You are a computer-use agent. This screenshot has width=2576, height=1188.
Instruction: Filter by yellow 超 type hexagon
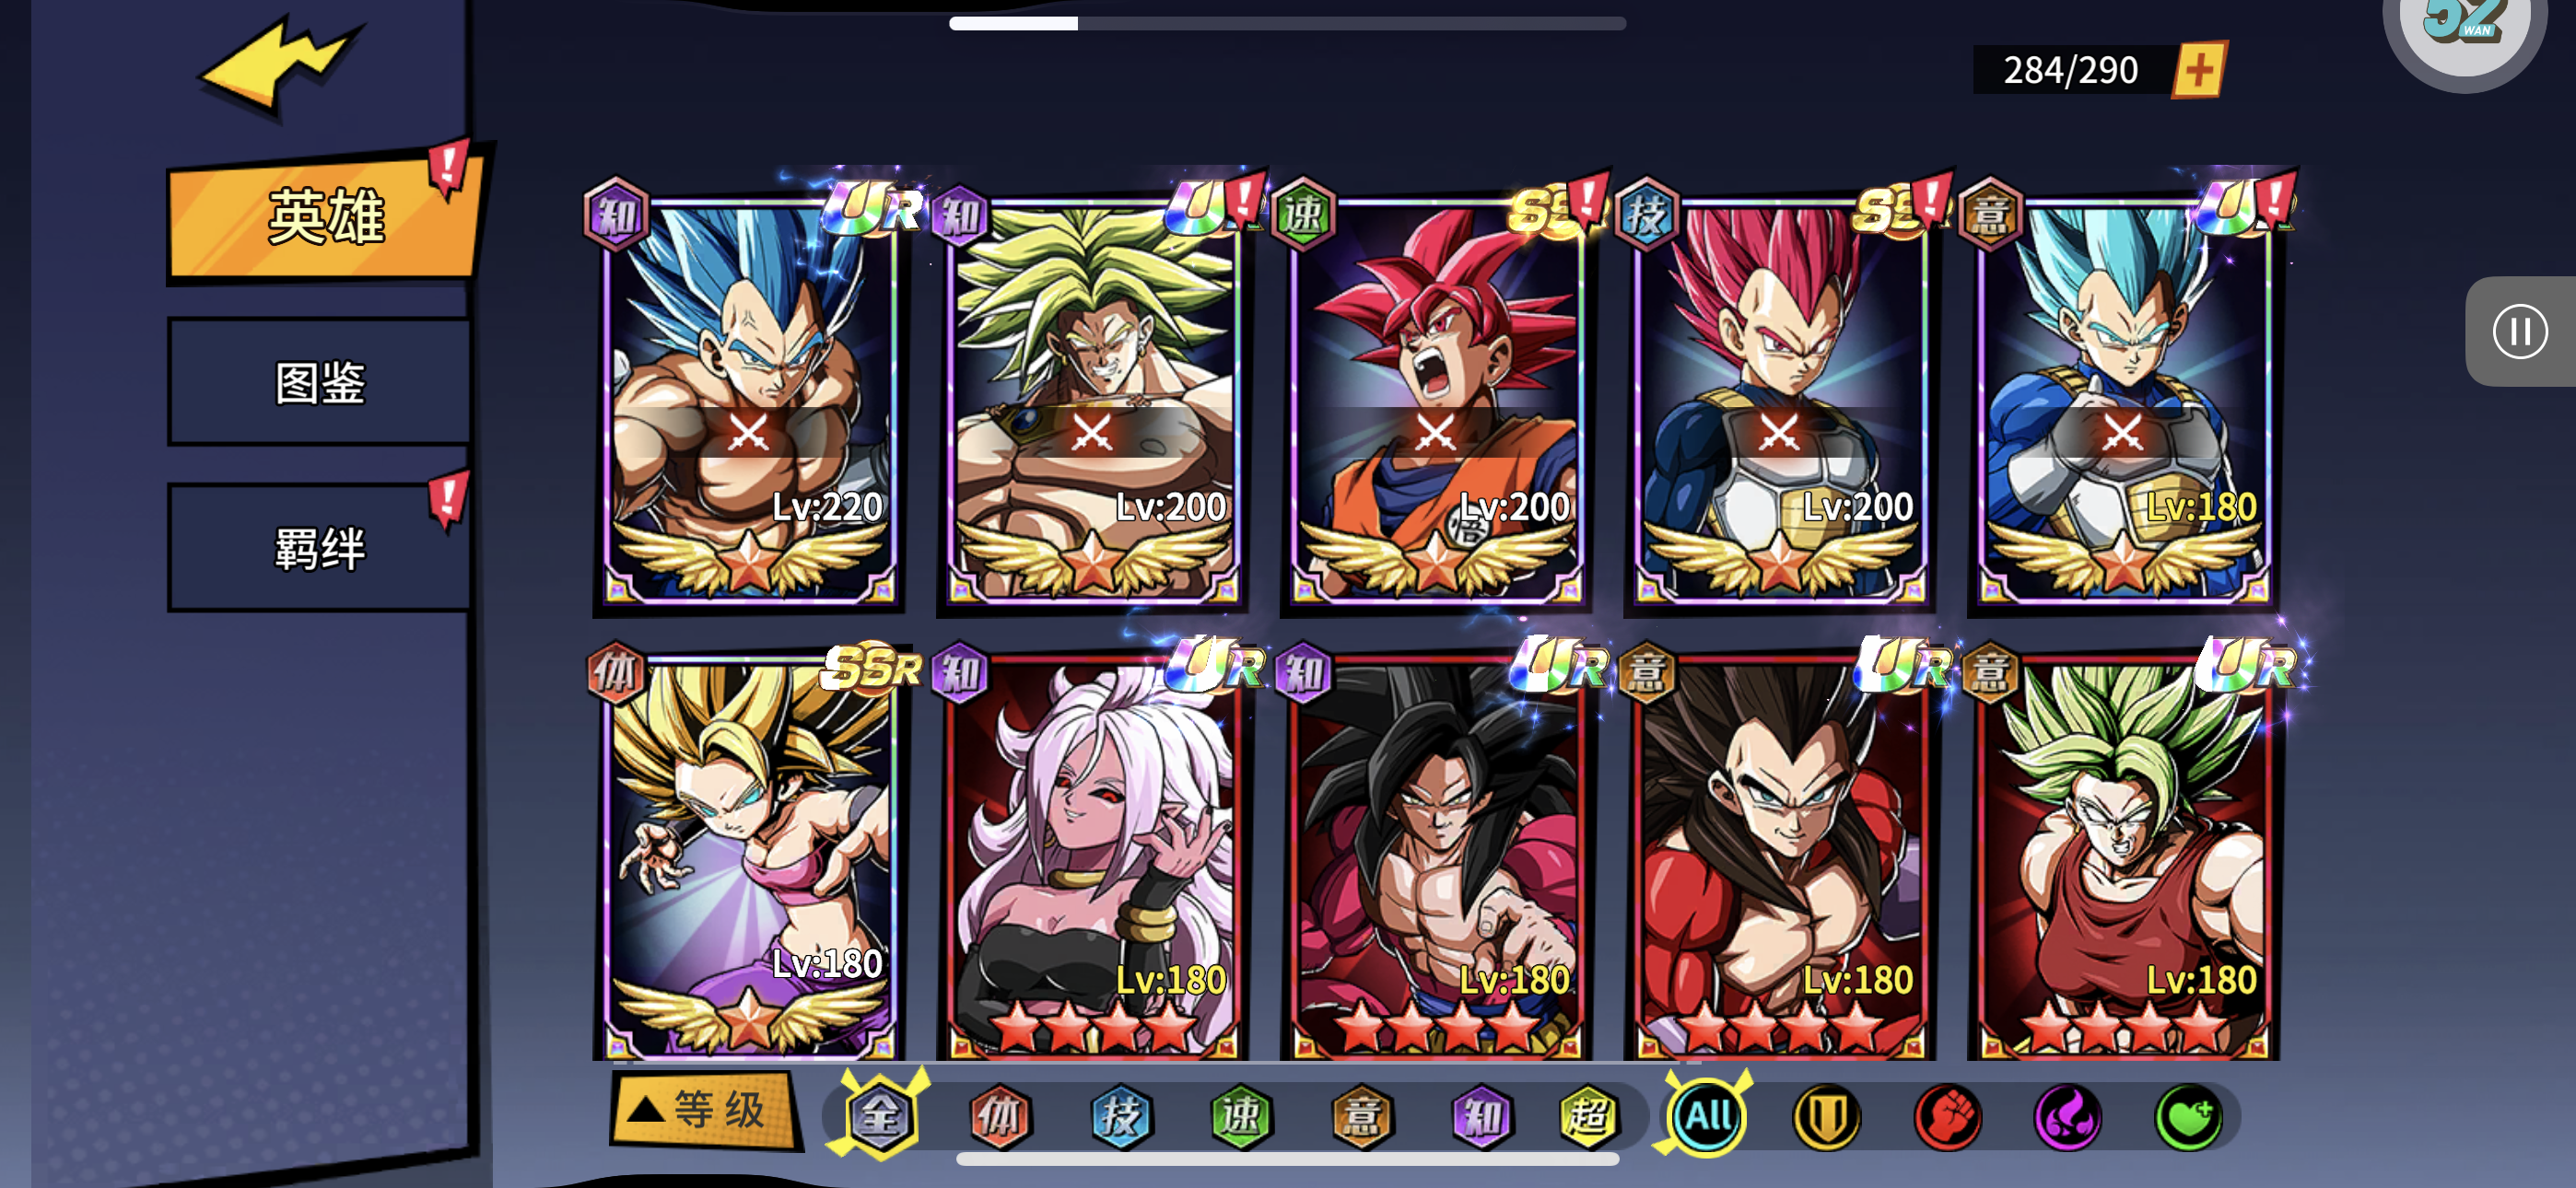point(1588,1116)
